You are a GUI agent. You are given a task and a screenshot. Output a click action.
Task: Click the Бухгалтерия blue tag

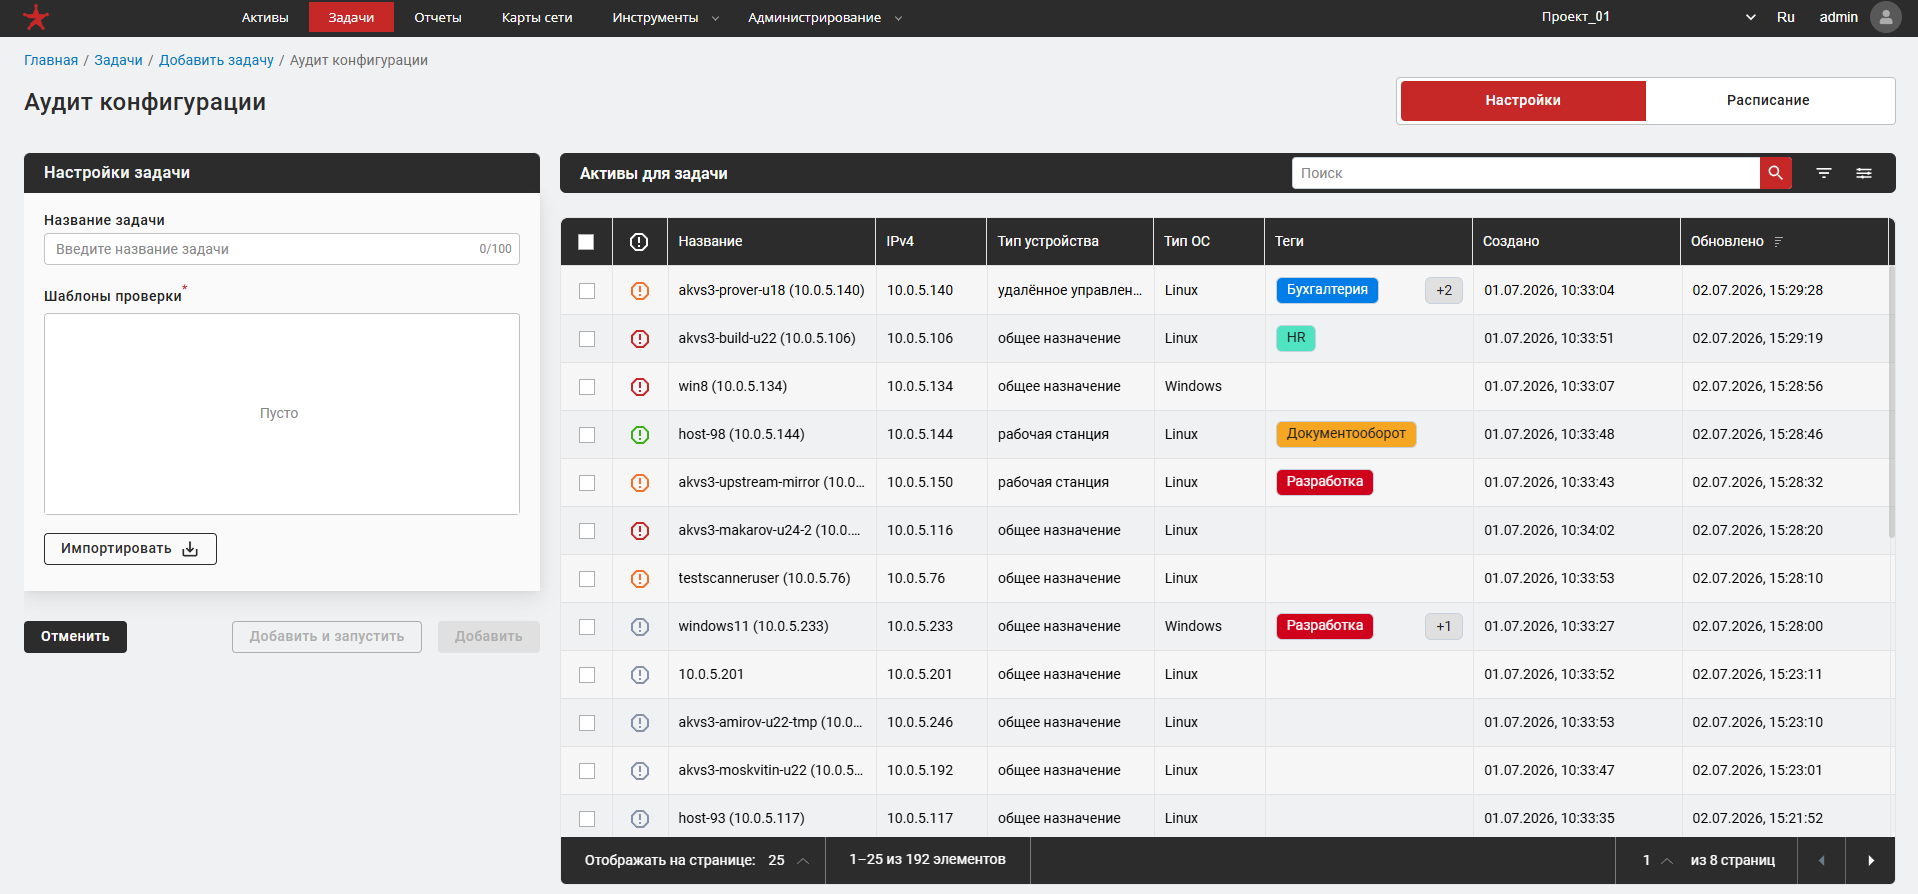(x=1327, y=290)
